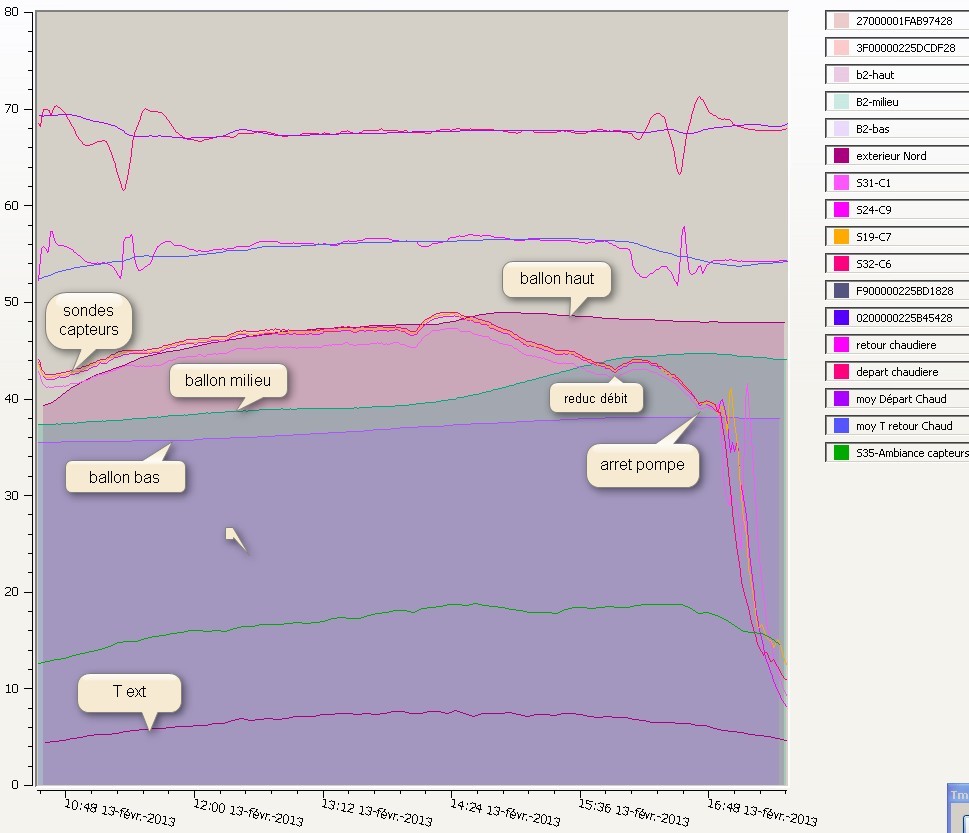Select the 'ballon haut' callout label
Viewport: 969px width, 833px height.
[557, 279]
